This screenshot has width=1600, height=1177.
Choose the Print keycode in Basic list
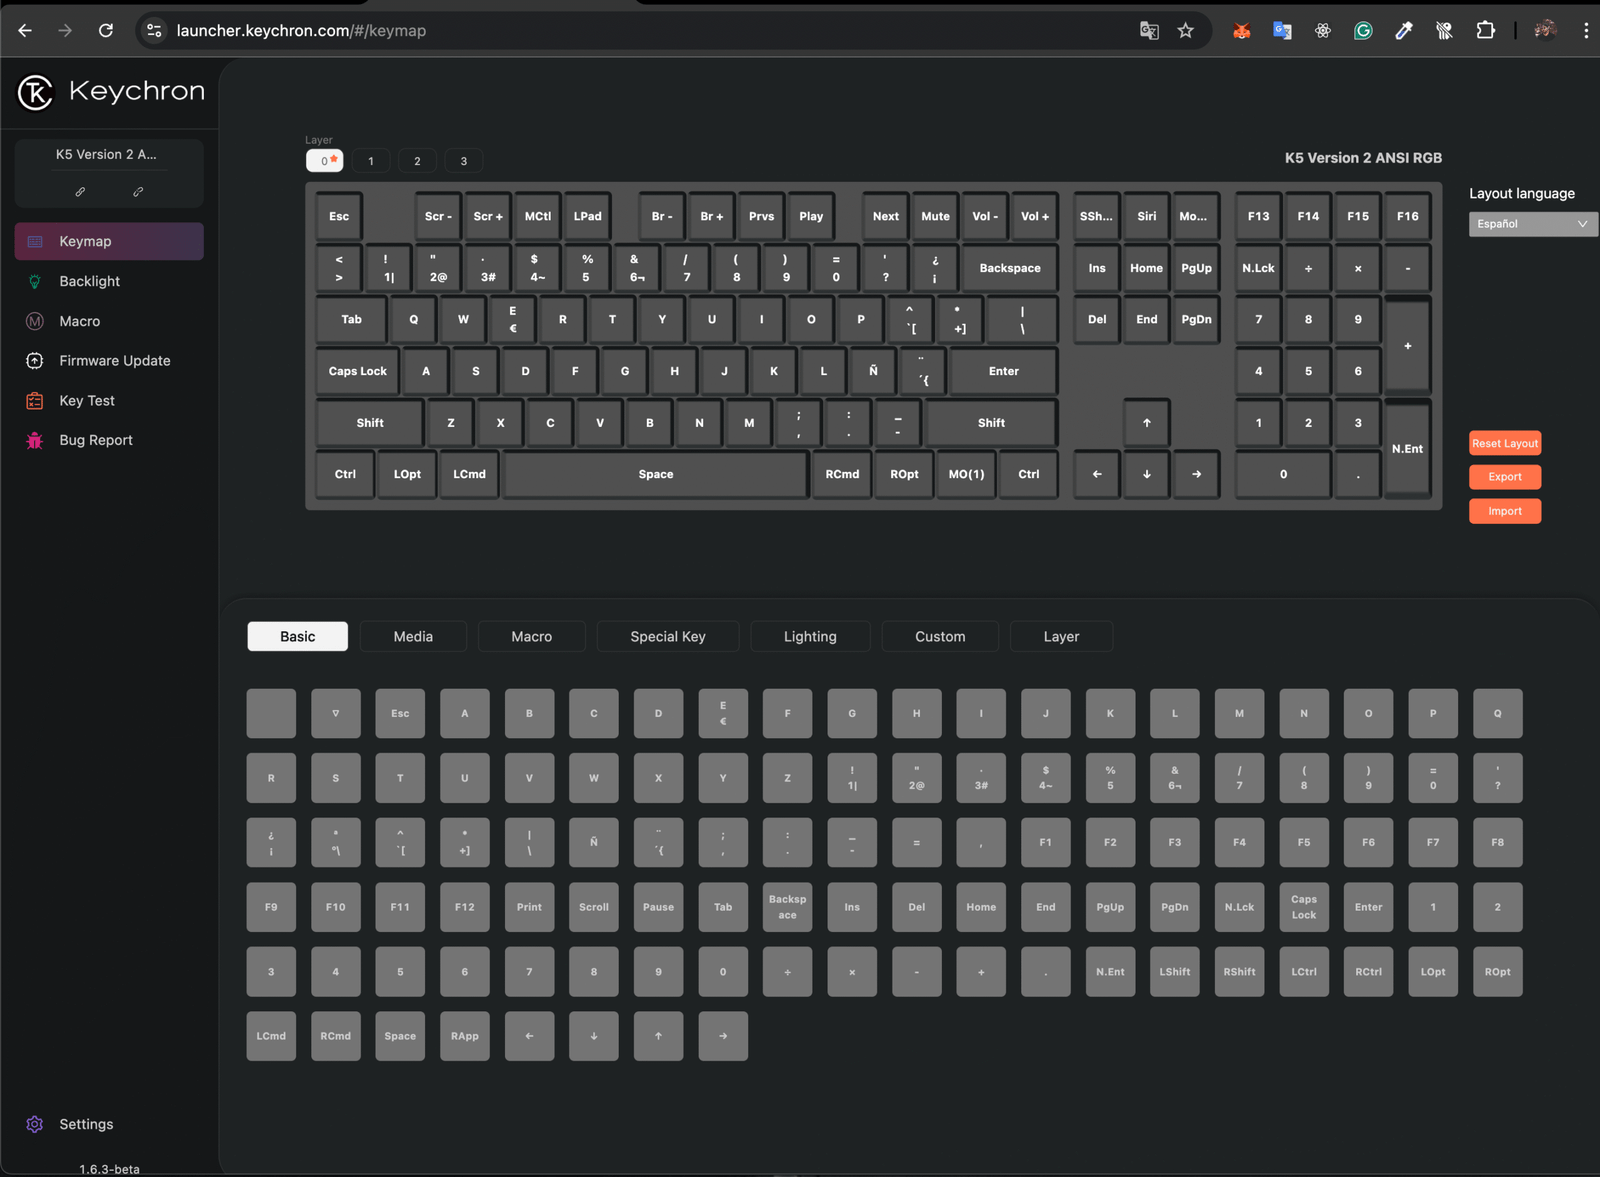[529, 907]
